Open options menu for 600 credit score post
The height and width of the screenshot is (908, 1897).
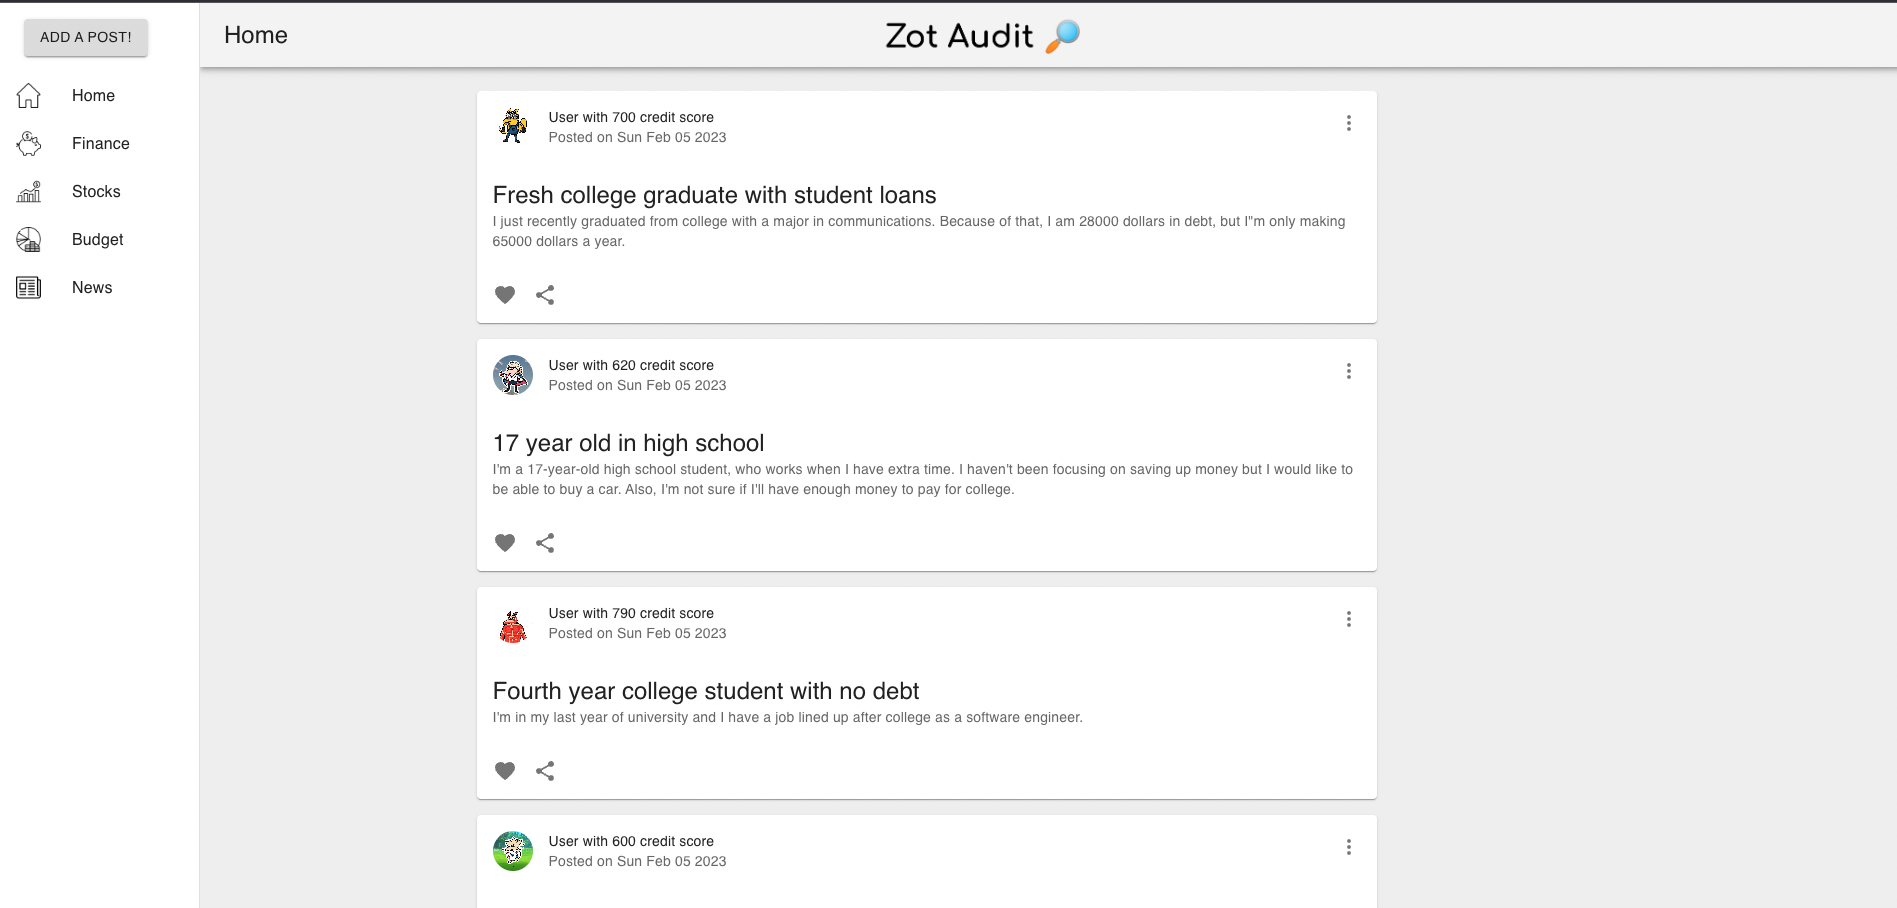[x=1348, y=847]
